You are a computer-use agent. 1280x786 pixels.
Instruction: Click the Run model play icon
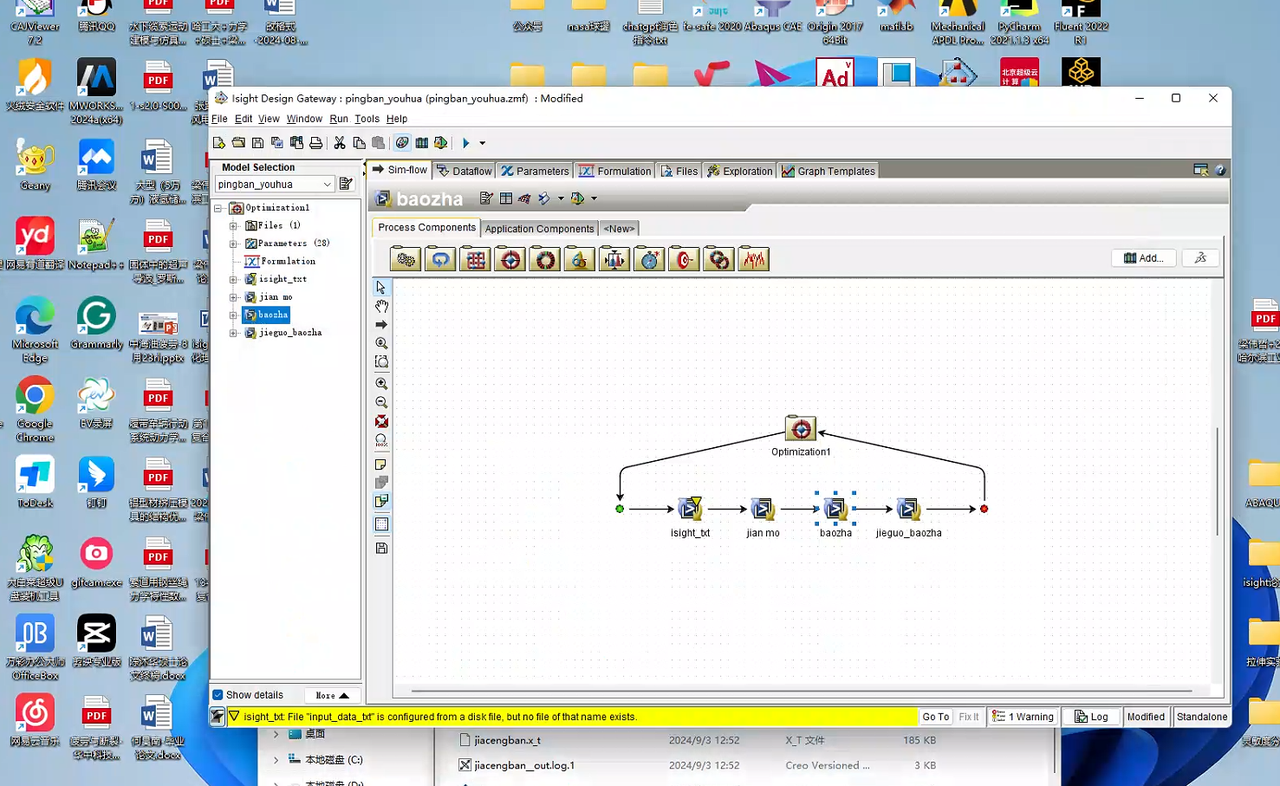pos(466,143)
